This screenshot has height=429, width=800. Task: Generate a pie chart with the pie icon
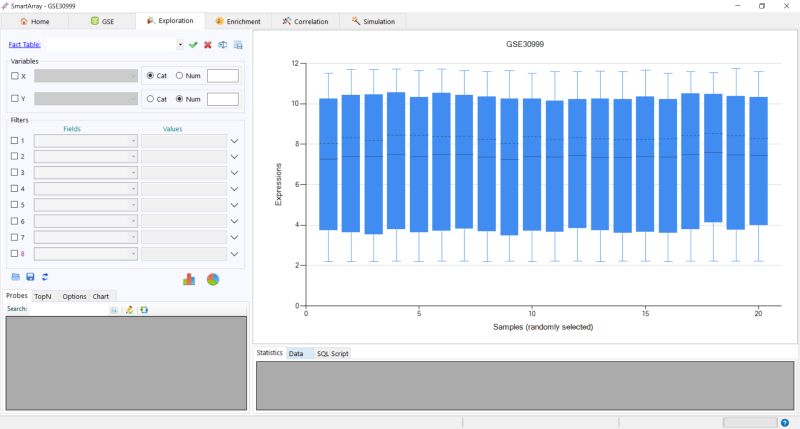point(213,279)
